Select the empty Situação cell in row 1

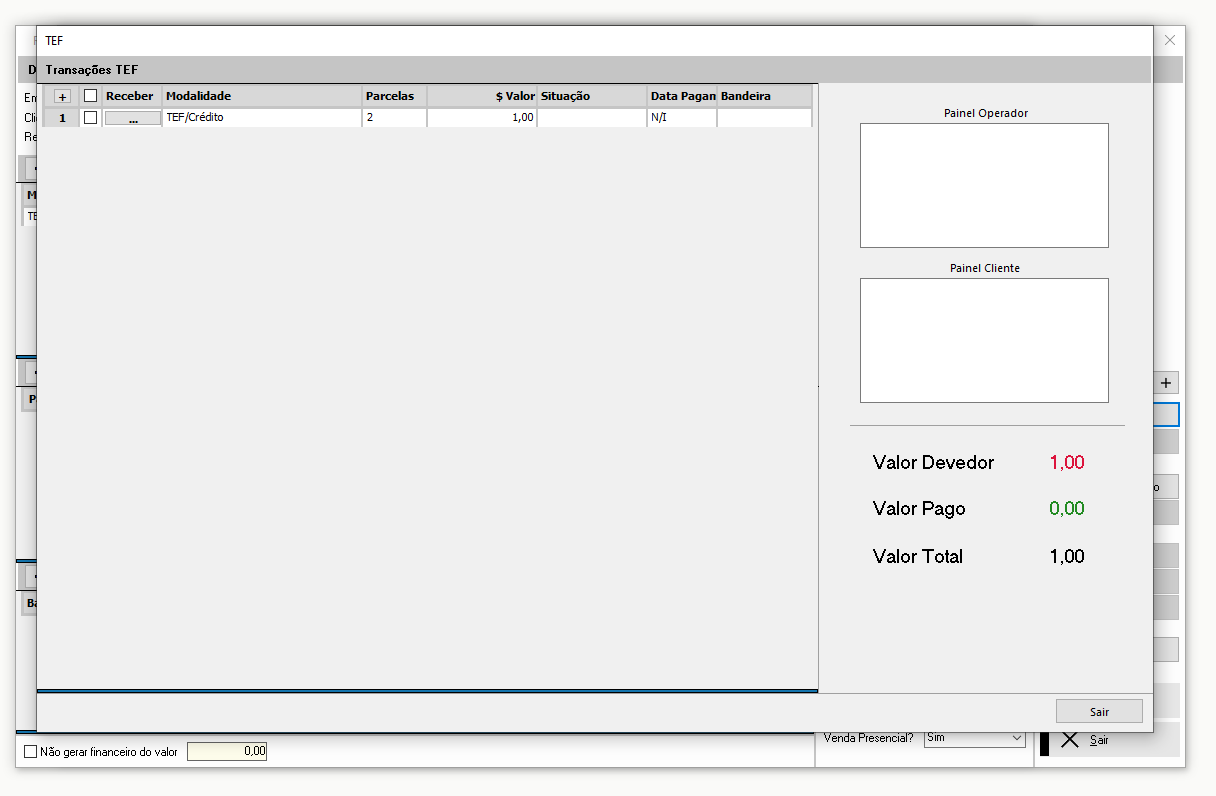592,118
